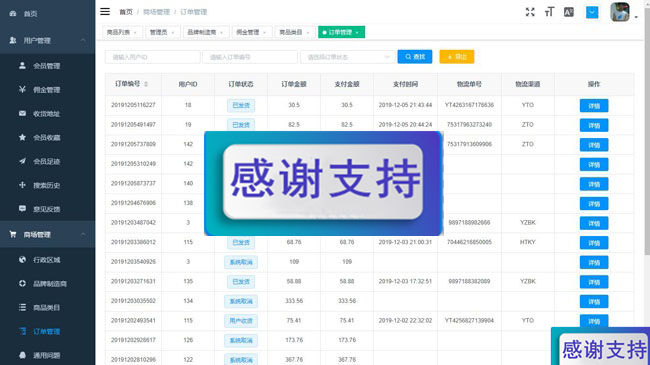Viewport: 650px width, 365px height.
Task: Click the 物流渠道 column header
Action: coord(528,84)
